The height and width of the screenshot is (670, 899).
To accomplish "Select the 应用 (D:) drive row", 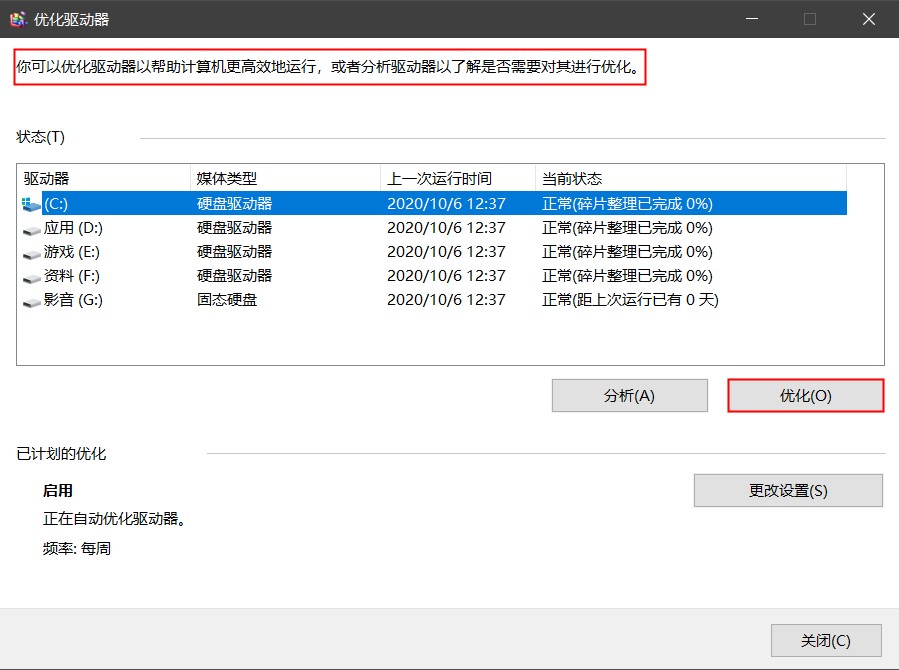I will (x=300, y=227).
